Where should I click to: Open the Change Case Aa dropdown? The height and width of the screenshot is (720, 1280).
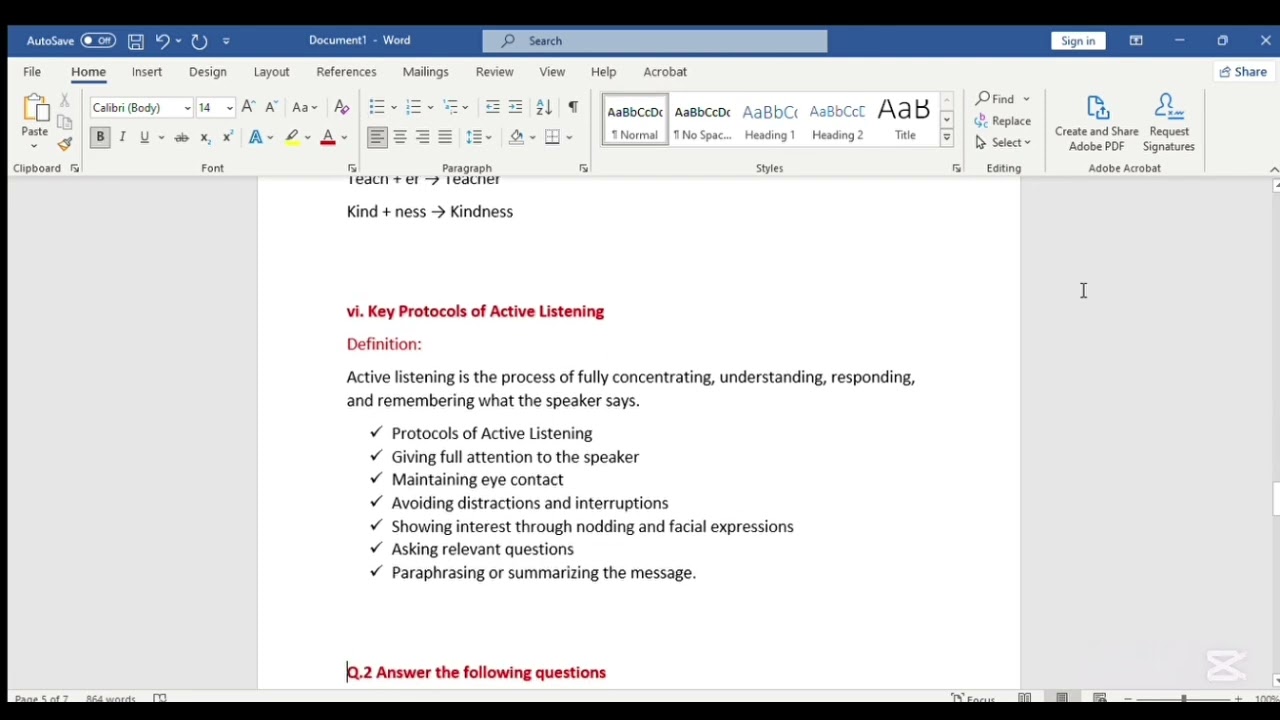(x=304, y=107)
